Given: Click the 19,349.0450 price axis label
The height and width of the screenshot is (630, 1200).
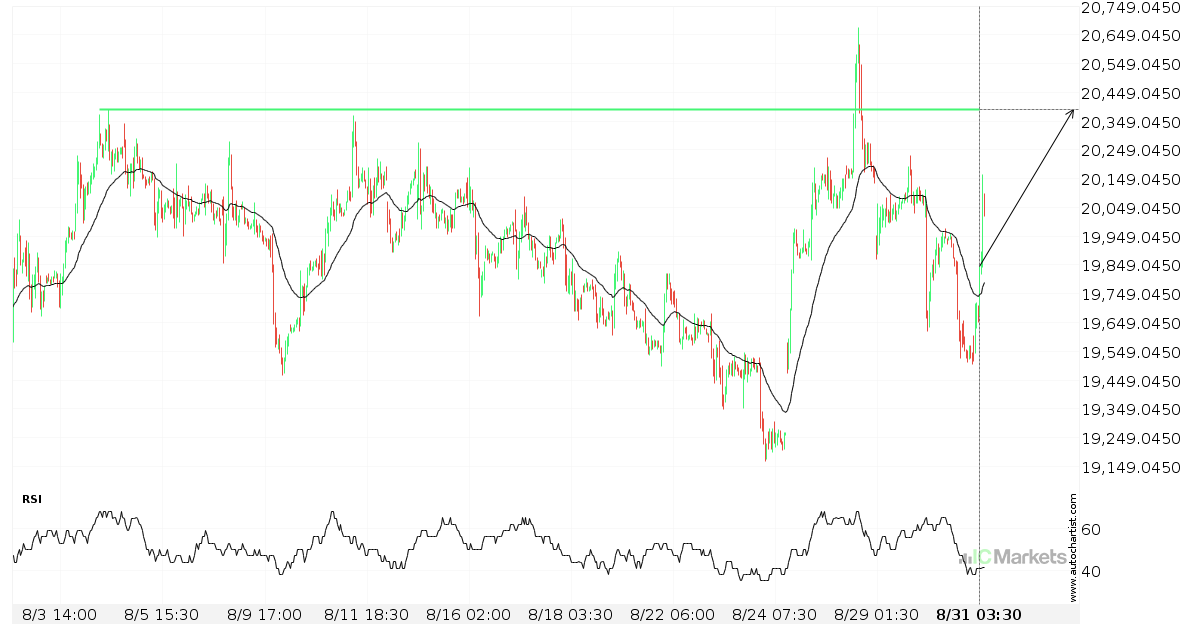Looking at the screenshot, I should tap(1133, 410).
